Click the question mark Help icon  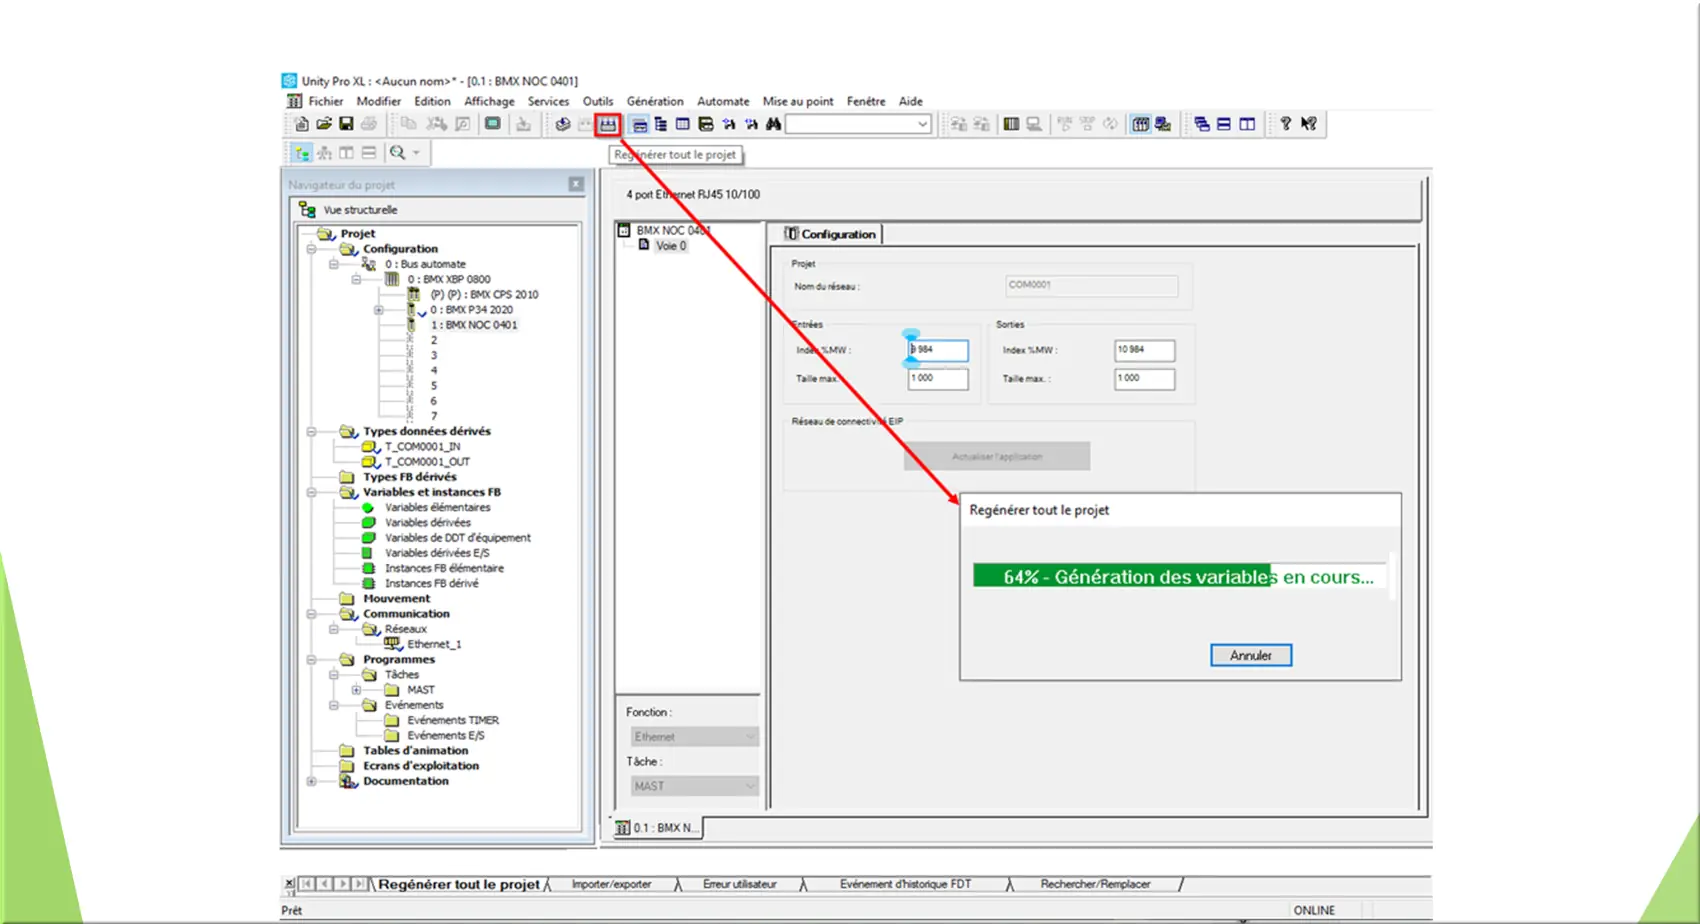(x=1286, y=124)
